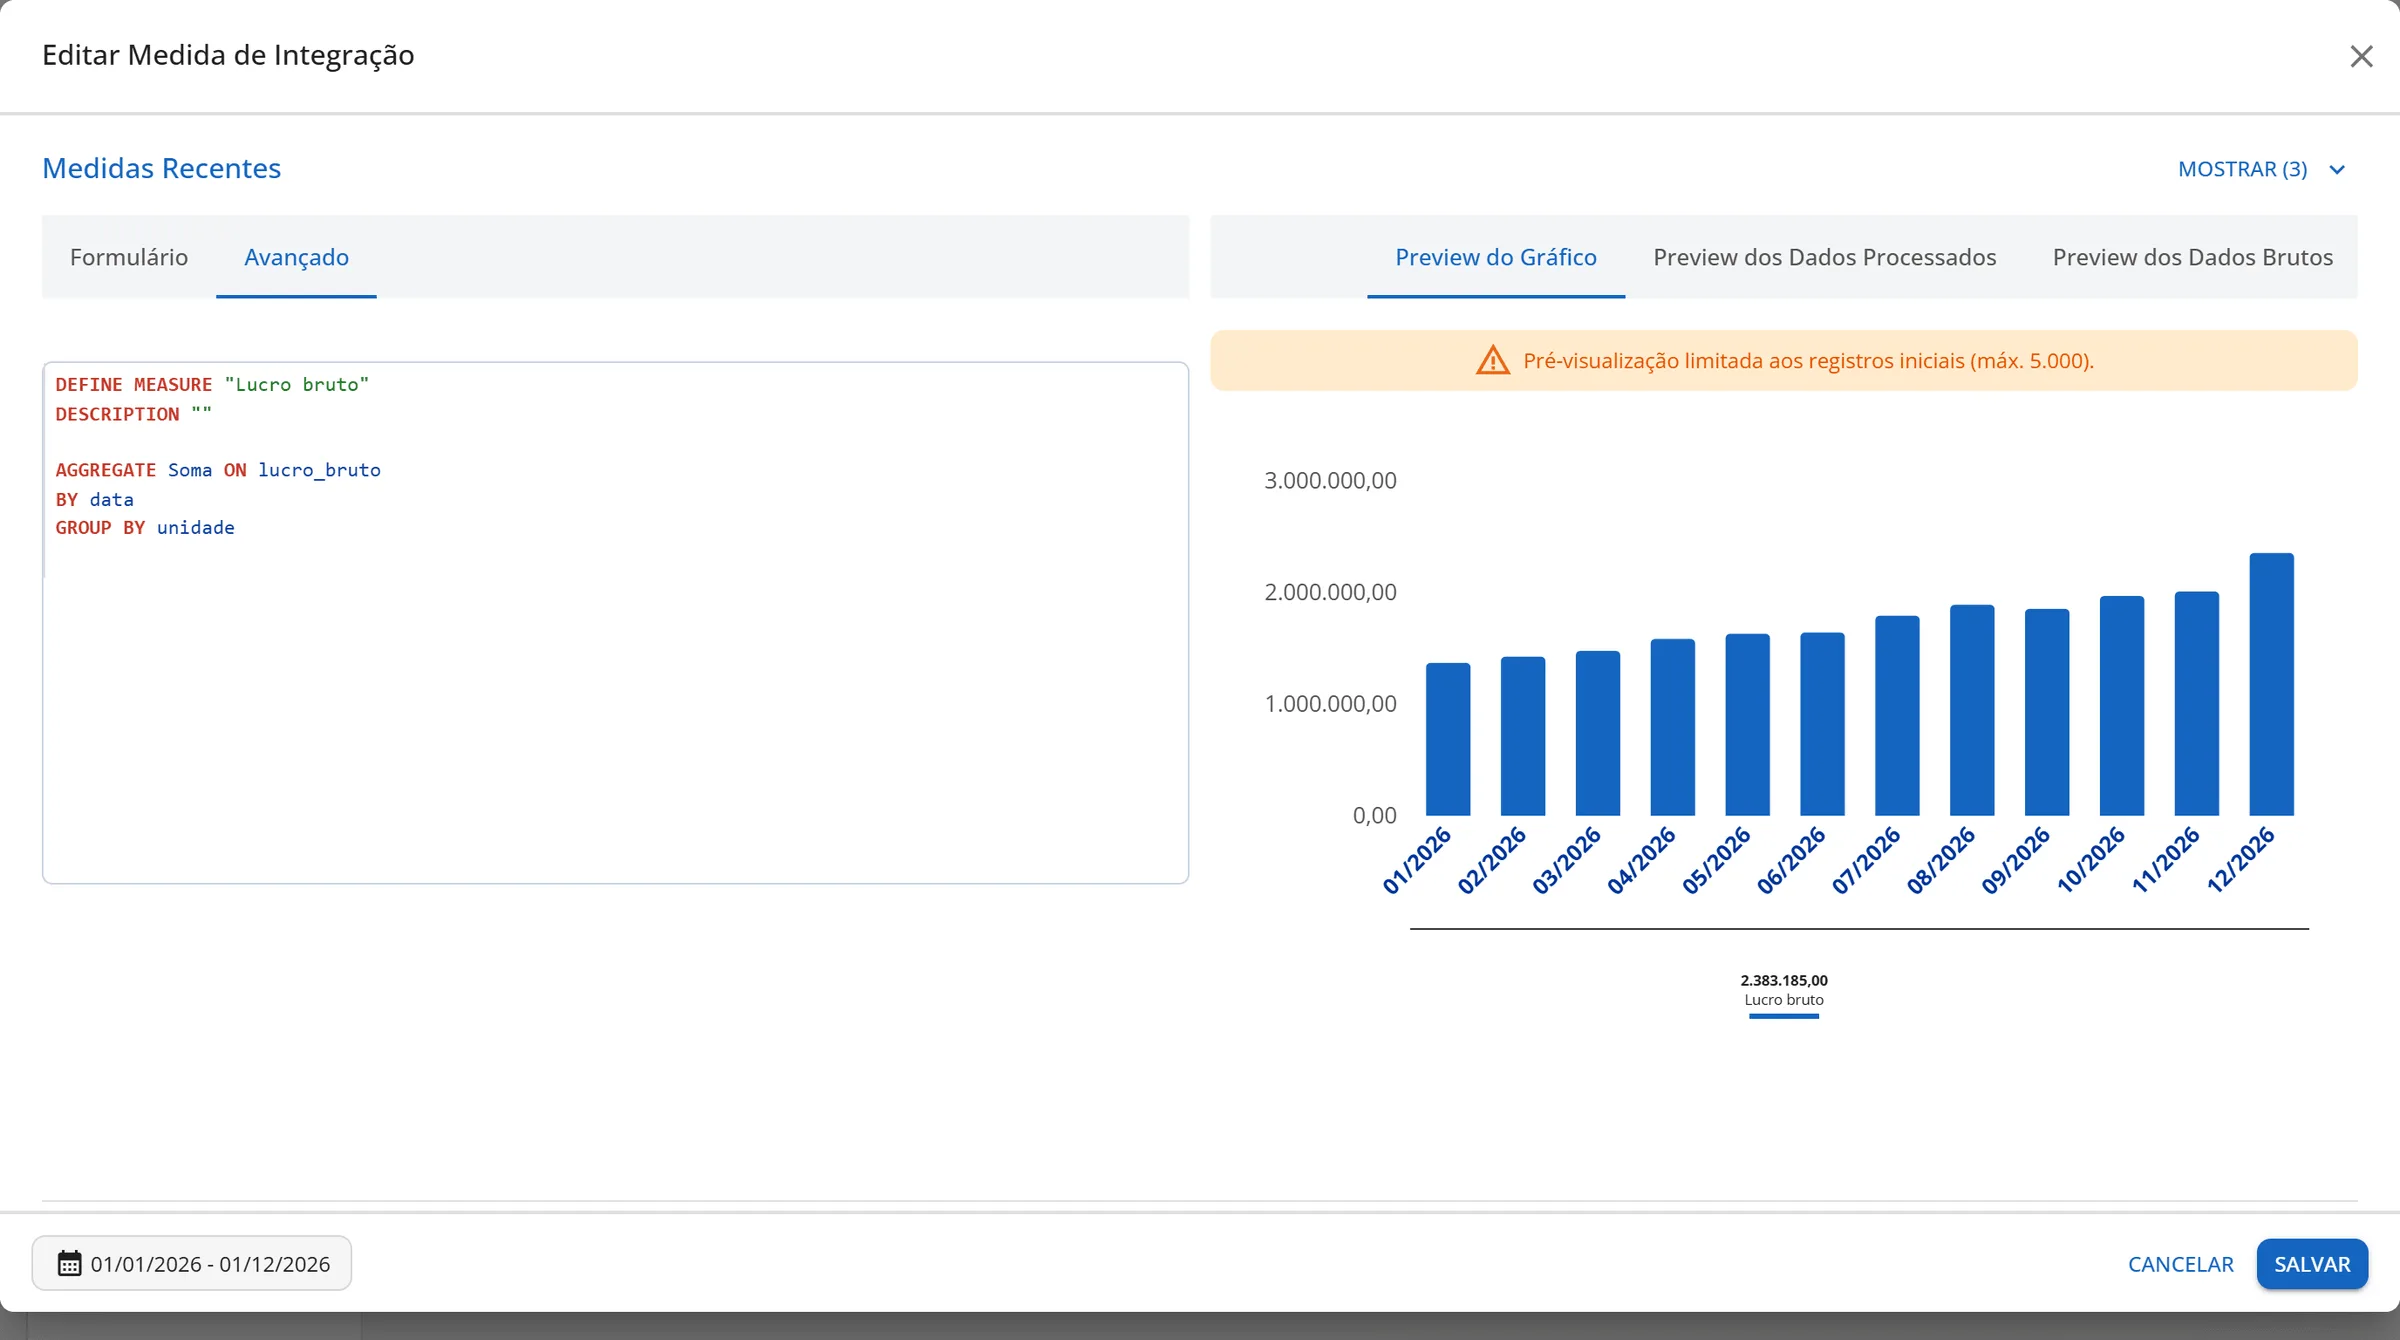This screenshot has height=1340, width=2400.
Task: Click the lucro_bruto field name in code
Action: (319, 470)
